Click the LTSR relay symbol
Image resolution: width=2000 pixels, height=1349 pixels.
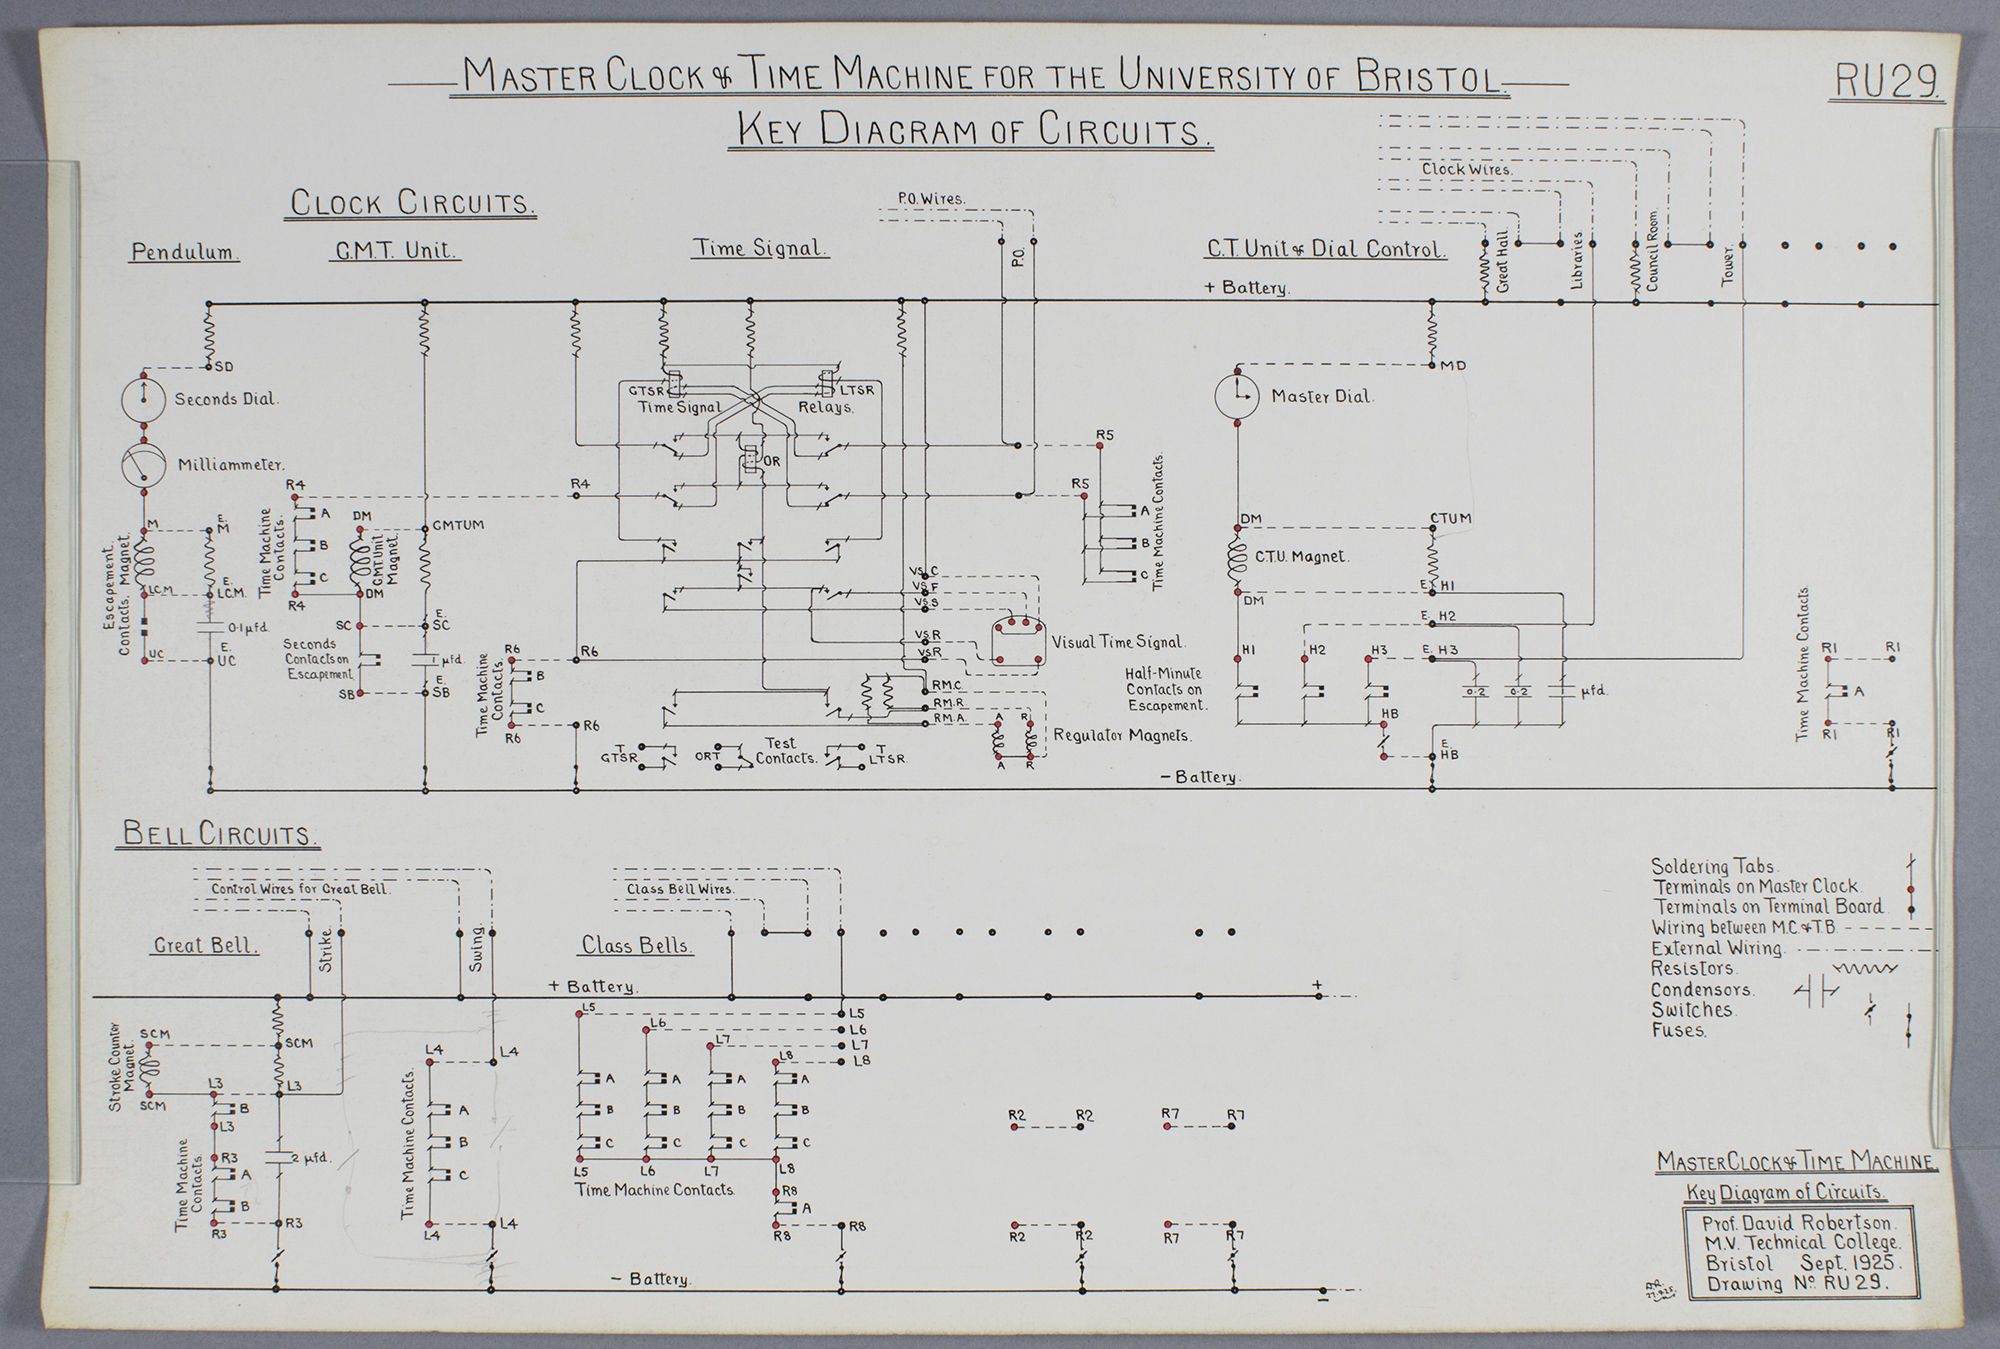826,385
